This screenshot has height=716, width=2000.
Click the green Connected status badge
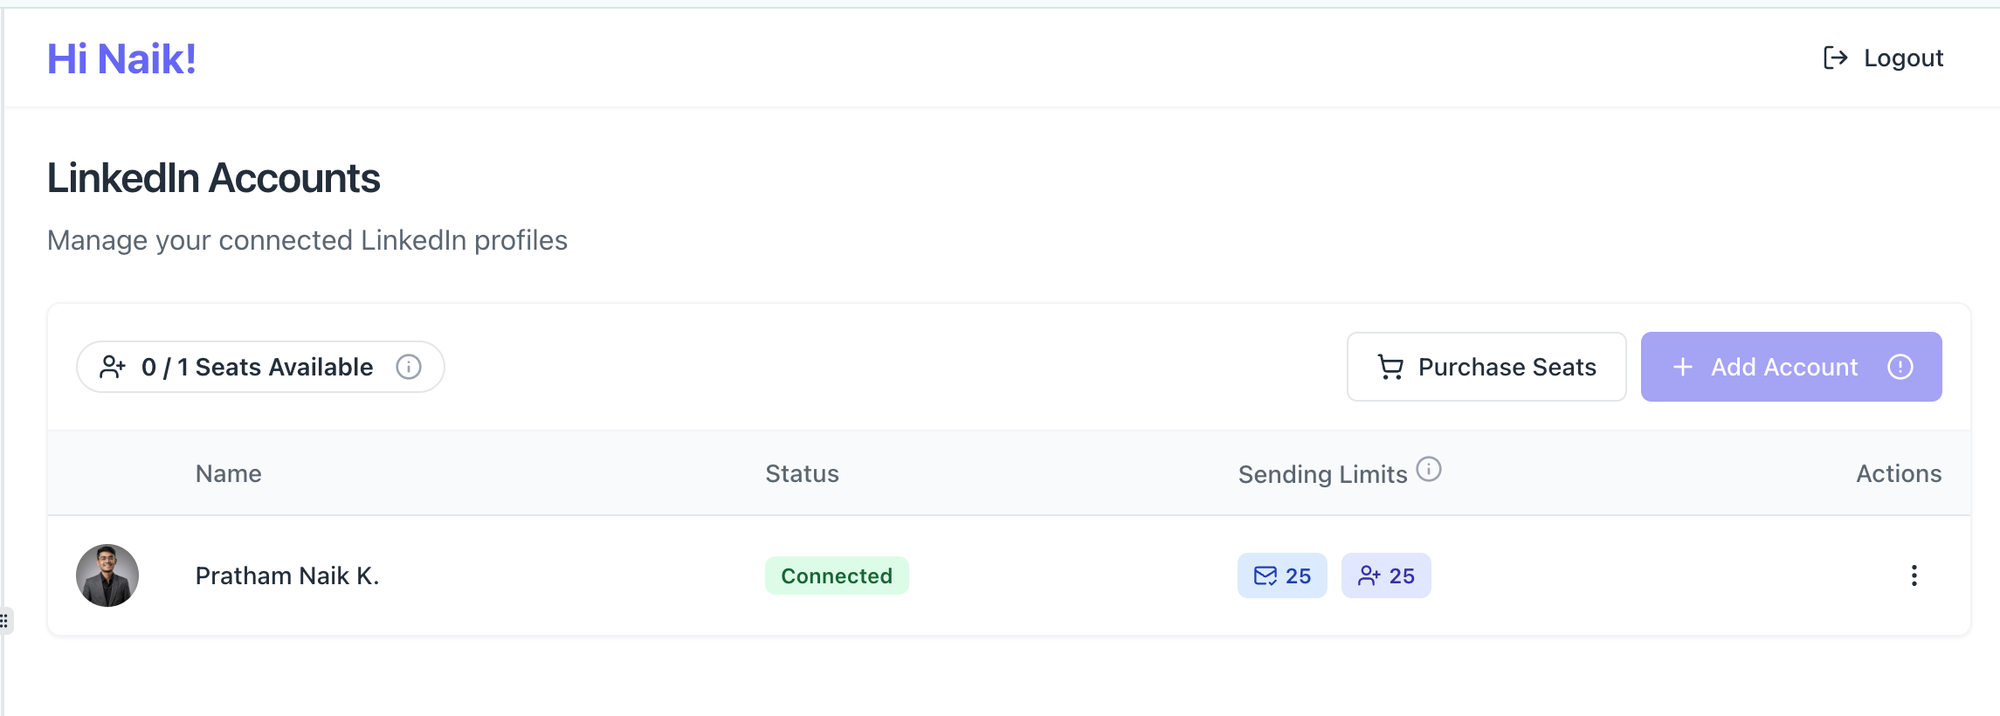pos(836,575)
